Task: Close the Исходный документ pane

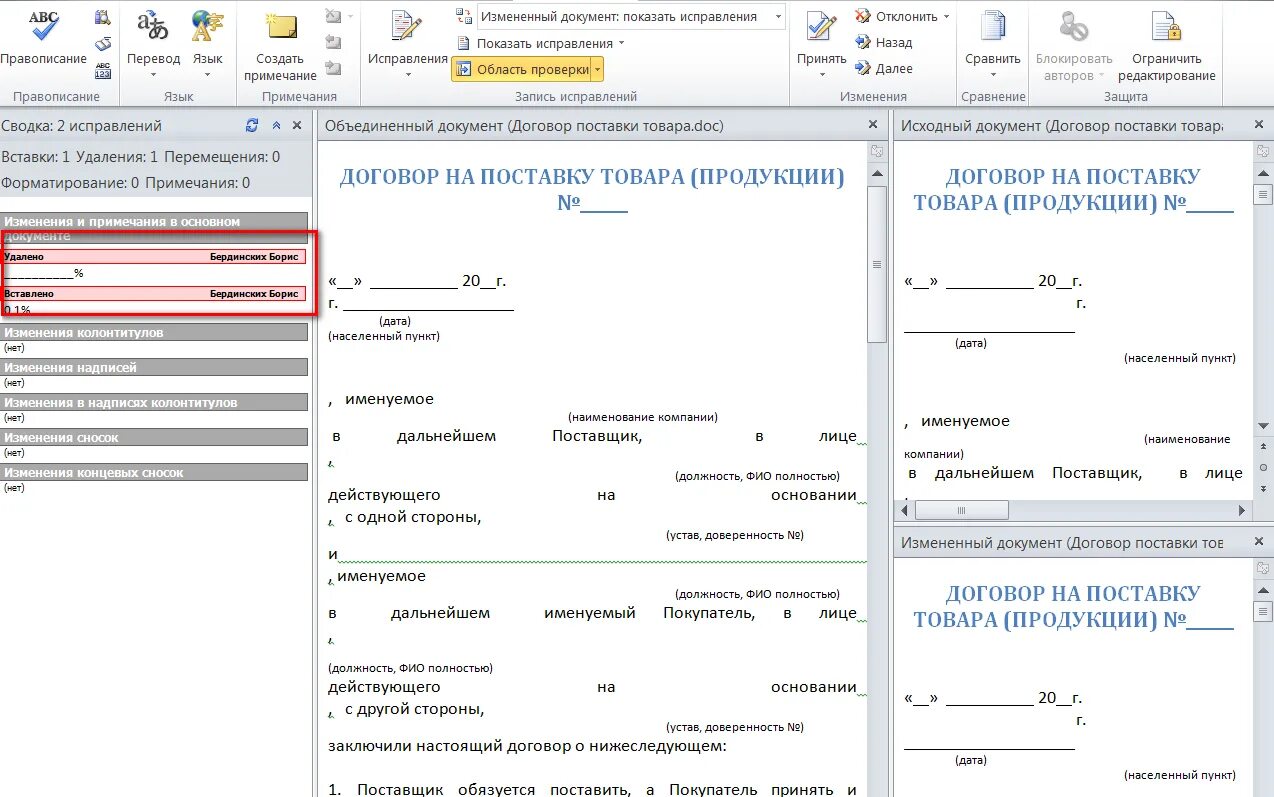Action: pyautogui.click(x=1259, y=125)
